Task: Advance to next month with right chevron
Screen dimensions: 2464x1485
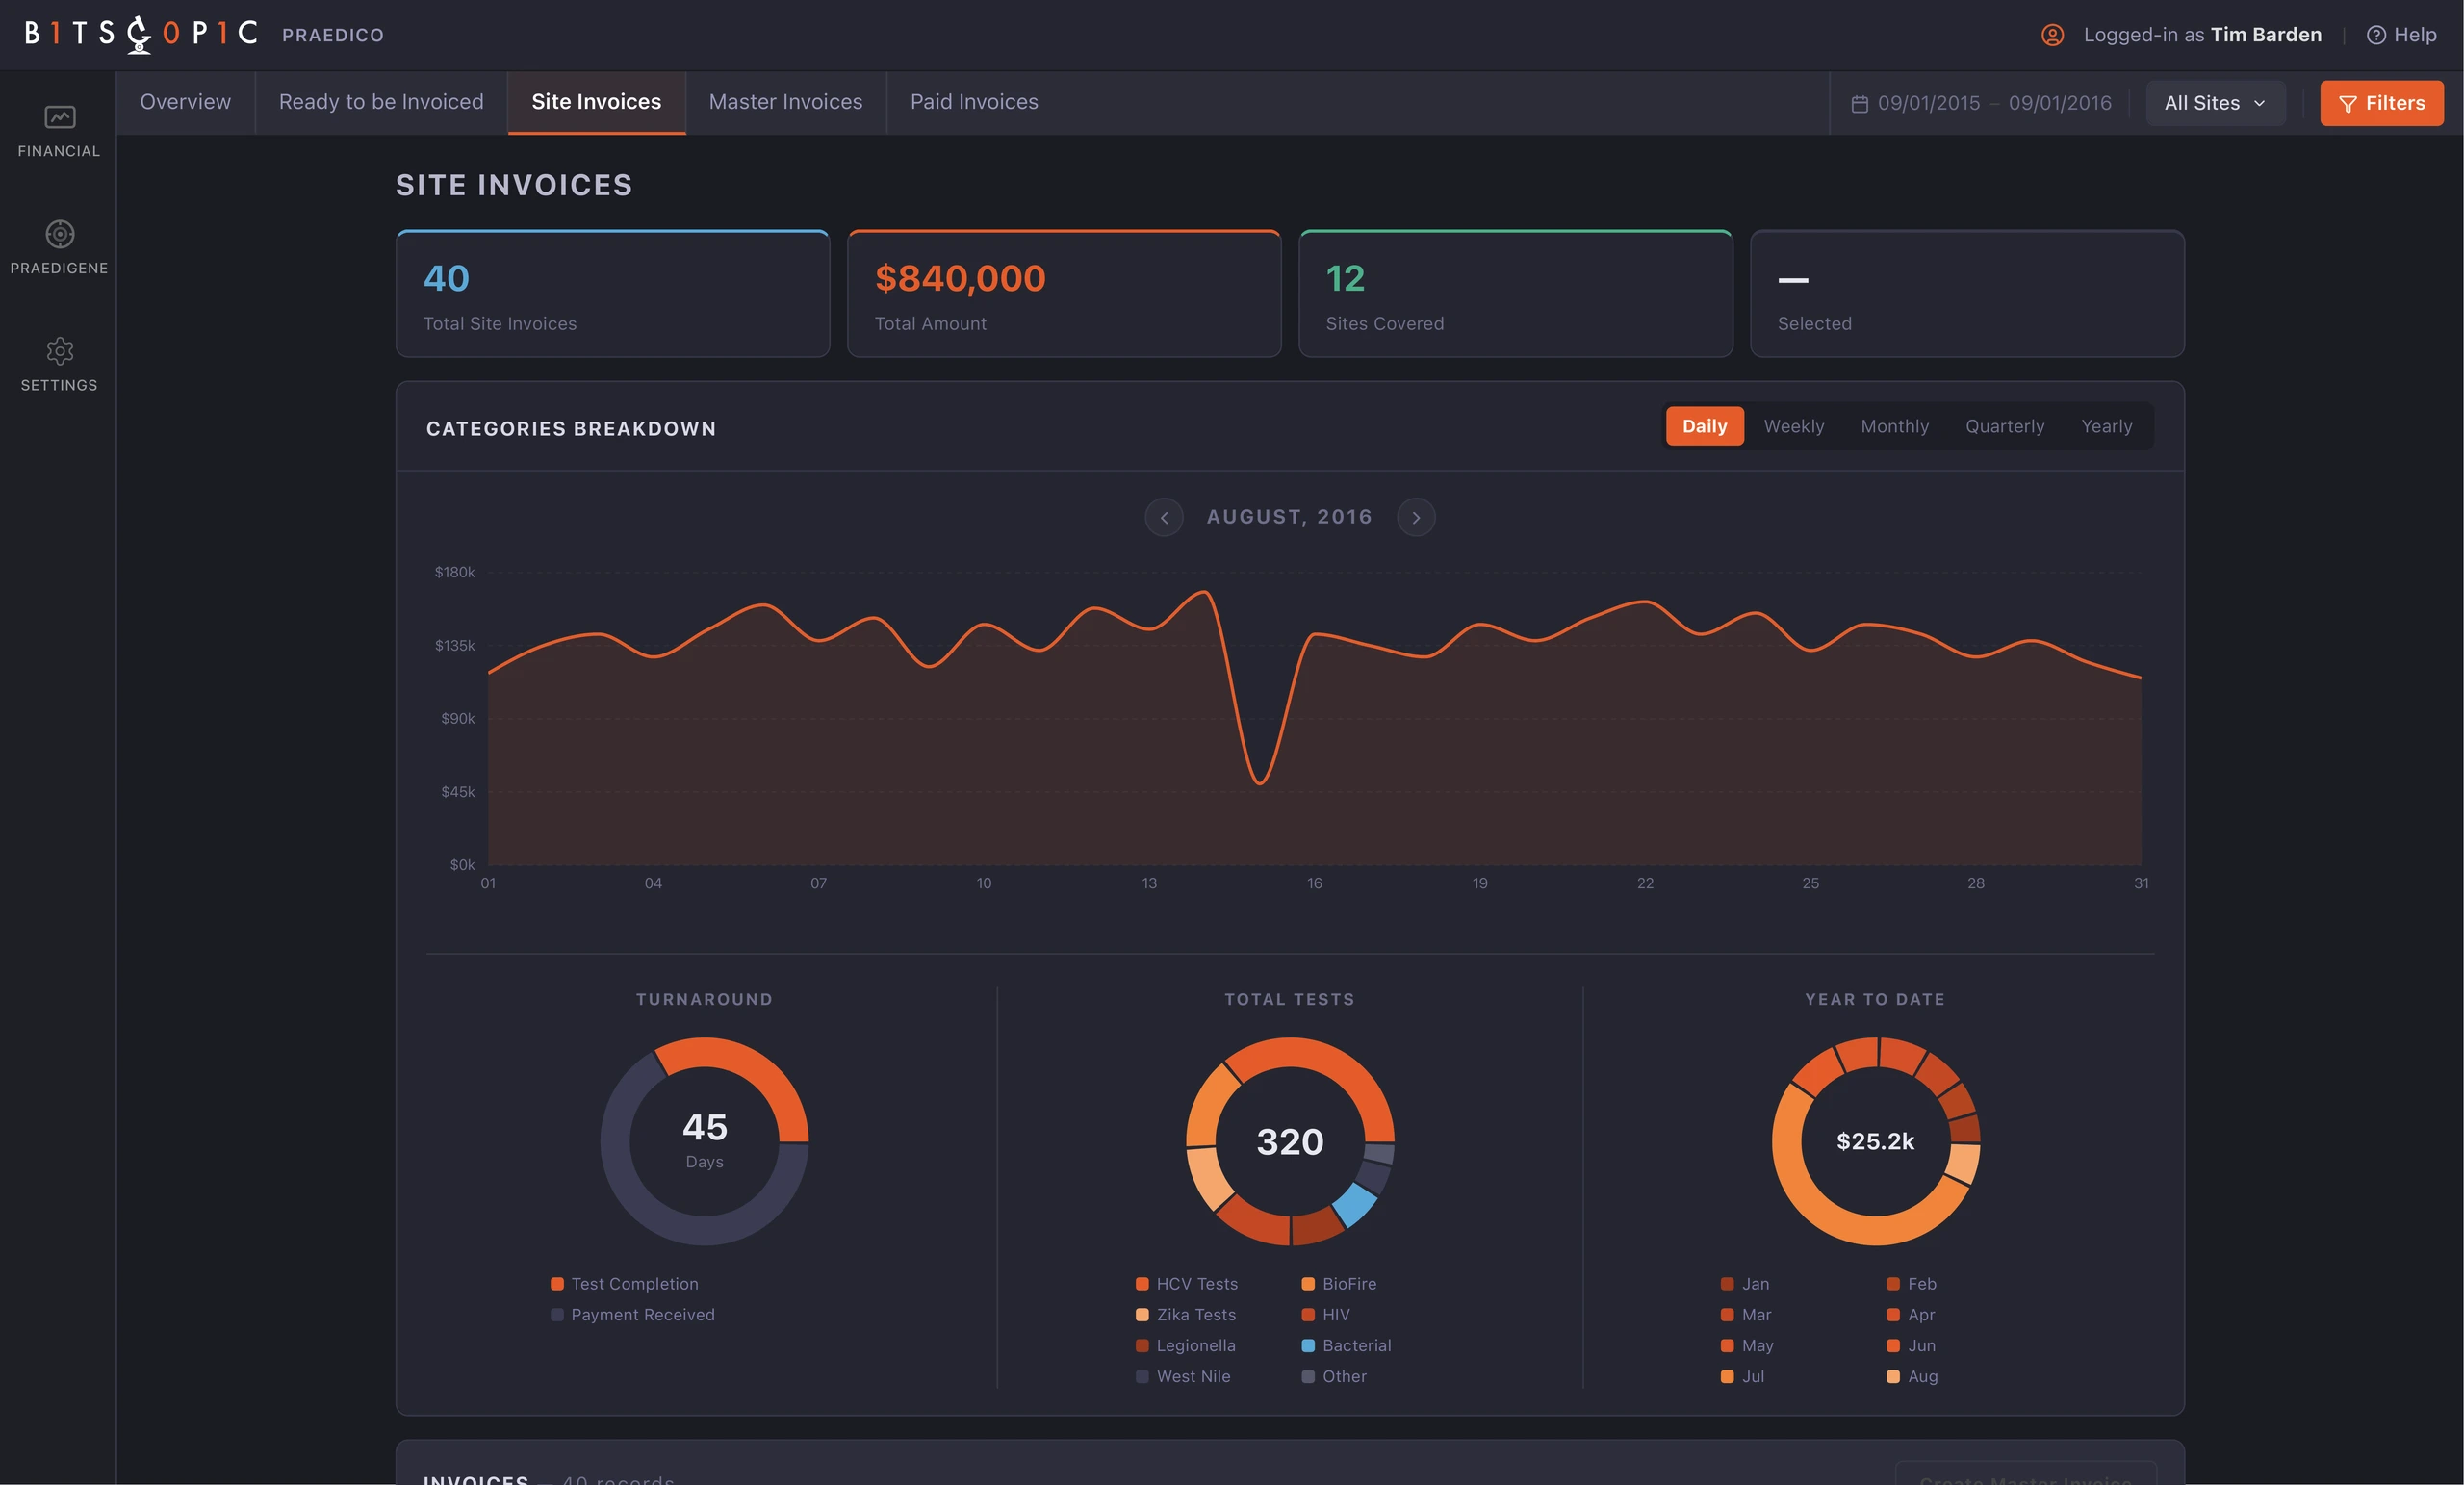Action: click(1416, 517)
